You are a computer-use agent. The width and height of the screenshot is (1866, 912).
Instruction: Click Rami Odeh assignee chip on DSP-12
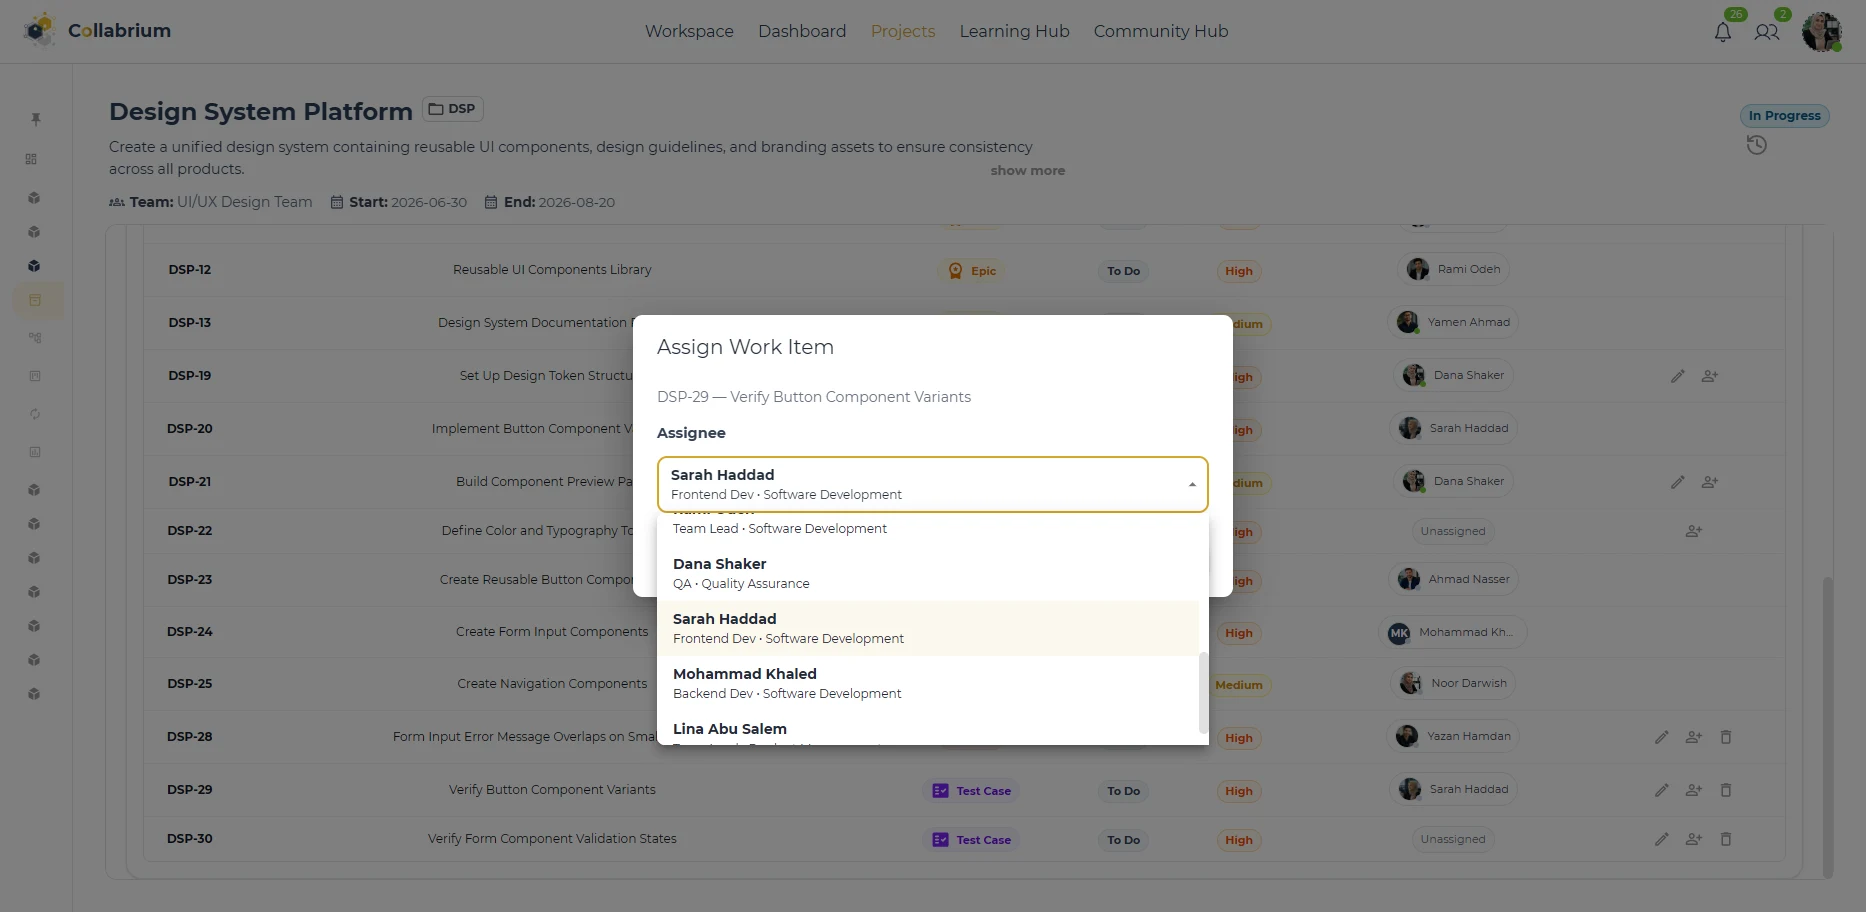(x=1454, y=270)
